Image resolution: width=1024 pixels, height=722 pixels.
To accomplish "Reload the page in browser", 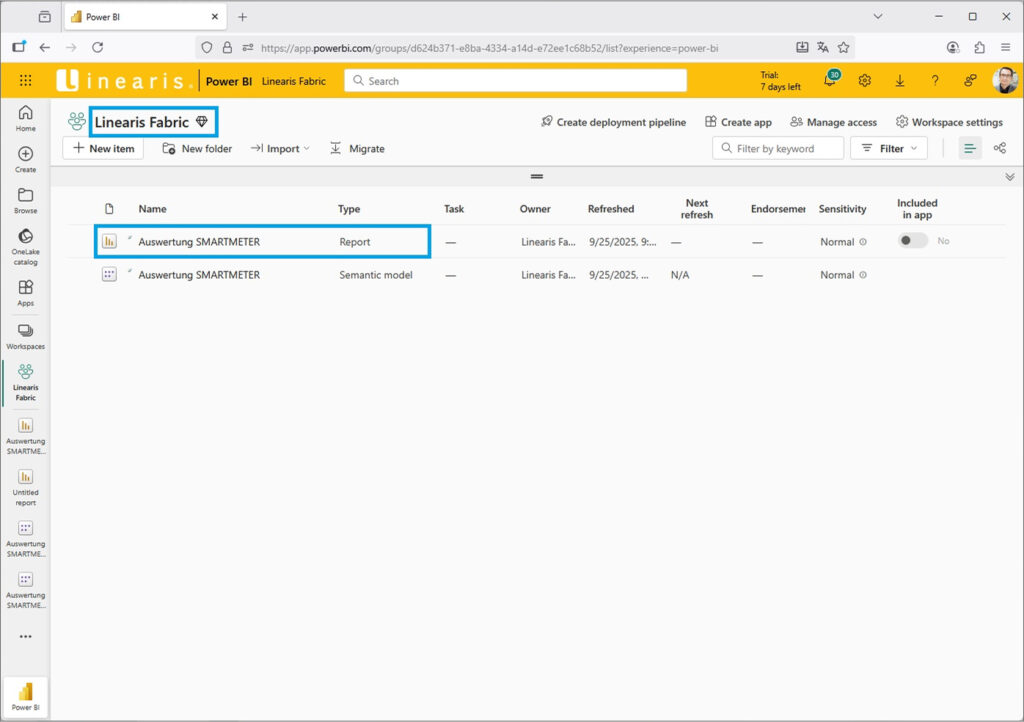I will (97, 47).
